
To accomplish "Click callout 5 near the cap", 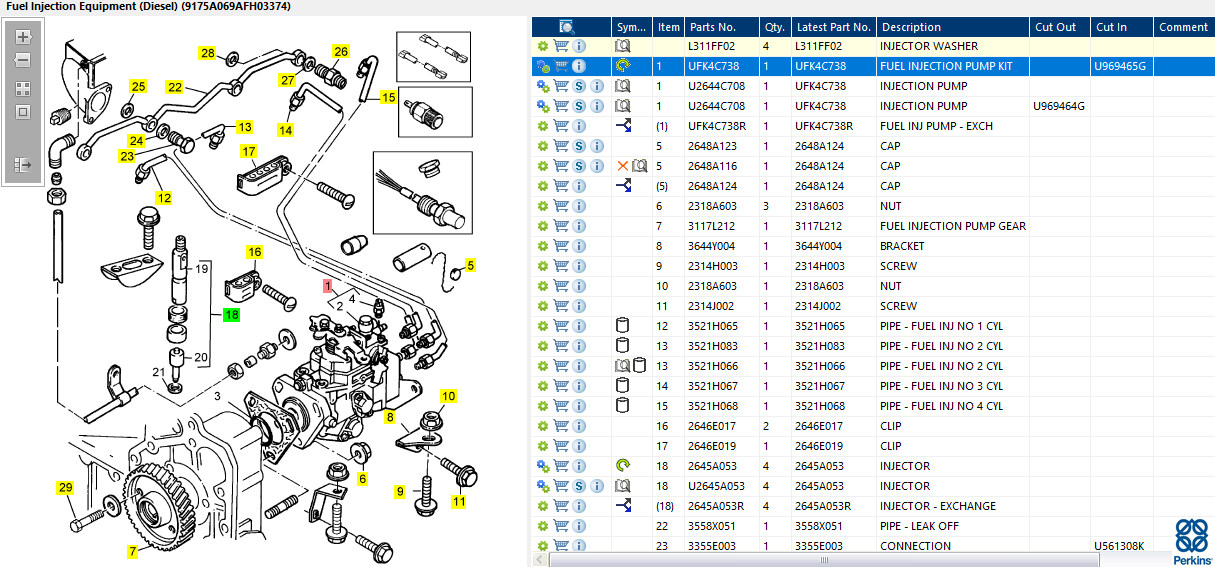I will 471,265.
